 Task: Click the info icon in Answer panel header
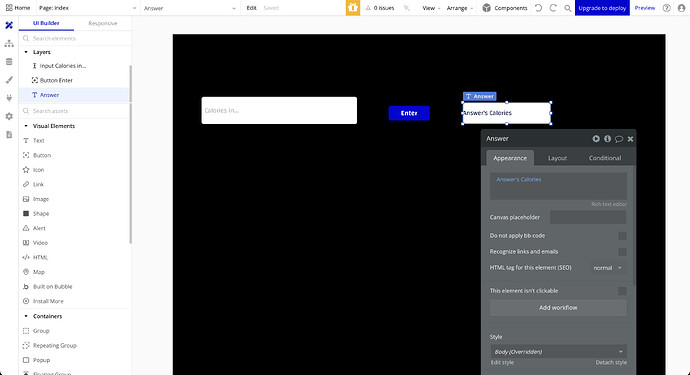[607, 139]
